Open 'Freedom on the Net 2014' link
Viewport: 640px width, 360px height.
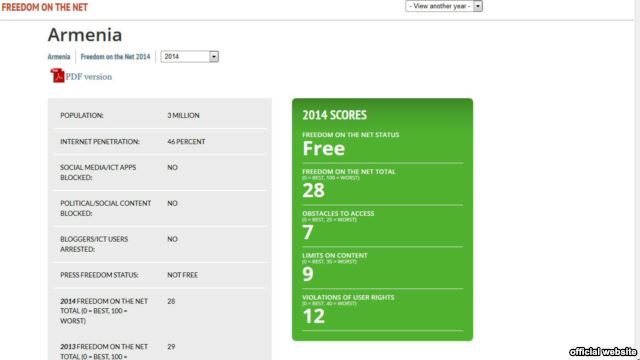point(116,57)
